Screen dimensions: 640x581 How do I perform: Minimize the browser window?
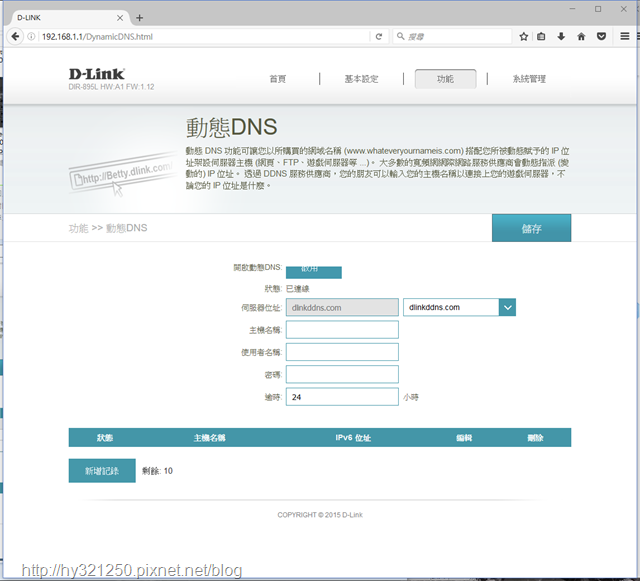[x=572, y=9]
